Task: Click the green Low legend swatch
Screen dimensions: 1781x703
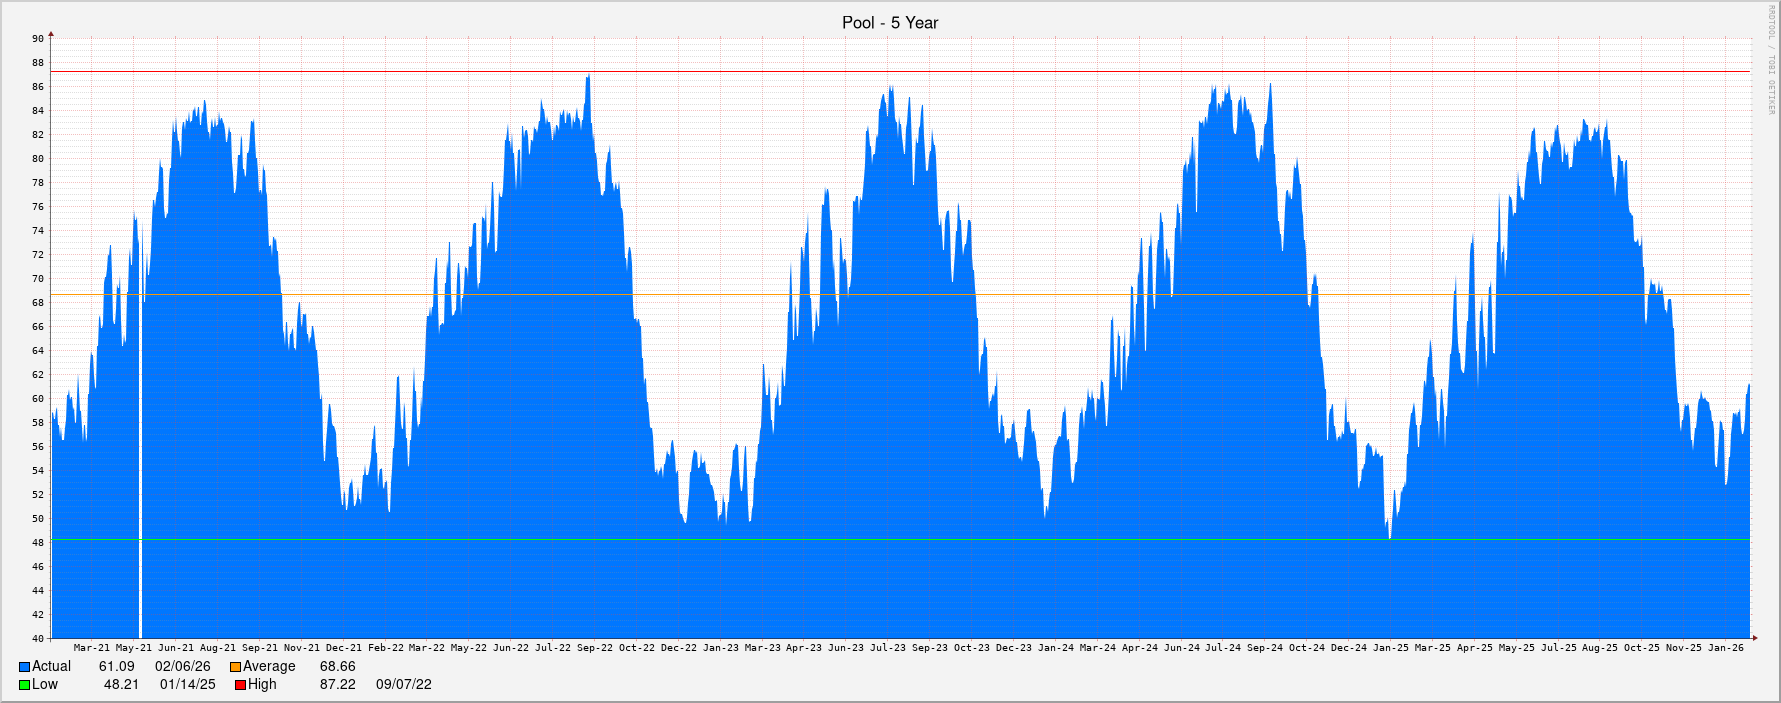Action: (25, 685)
